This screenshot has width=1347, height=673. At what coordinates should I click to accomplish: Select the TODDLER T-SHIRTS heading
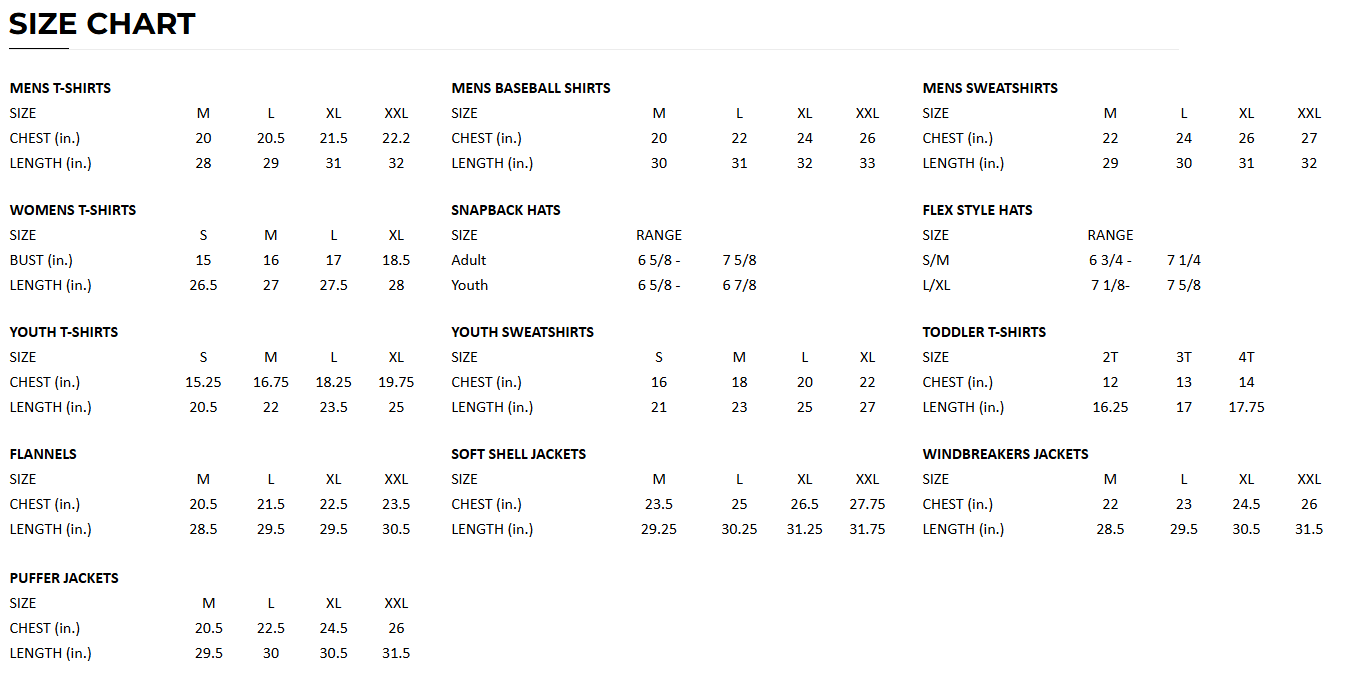985,332
